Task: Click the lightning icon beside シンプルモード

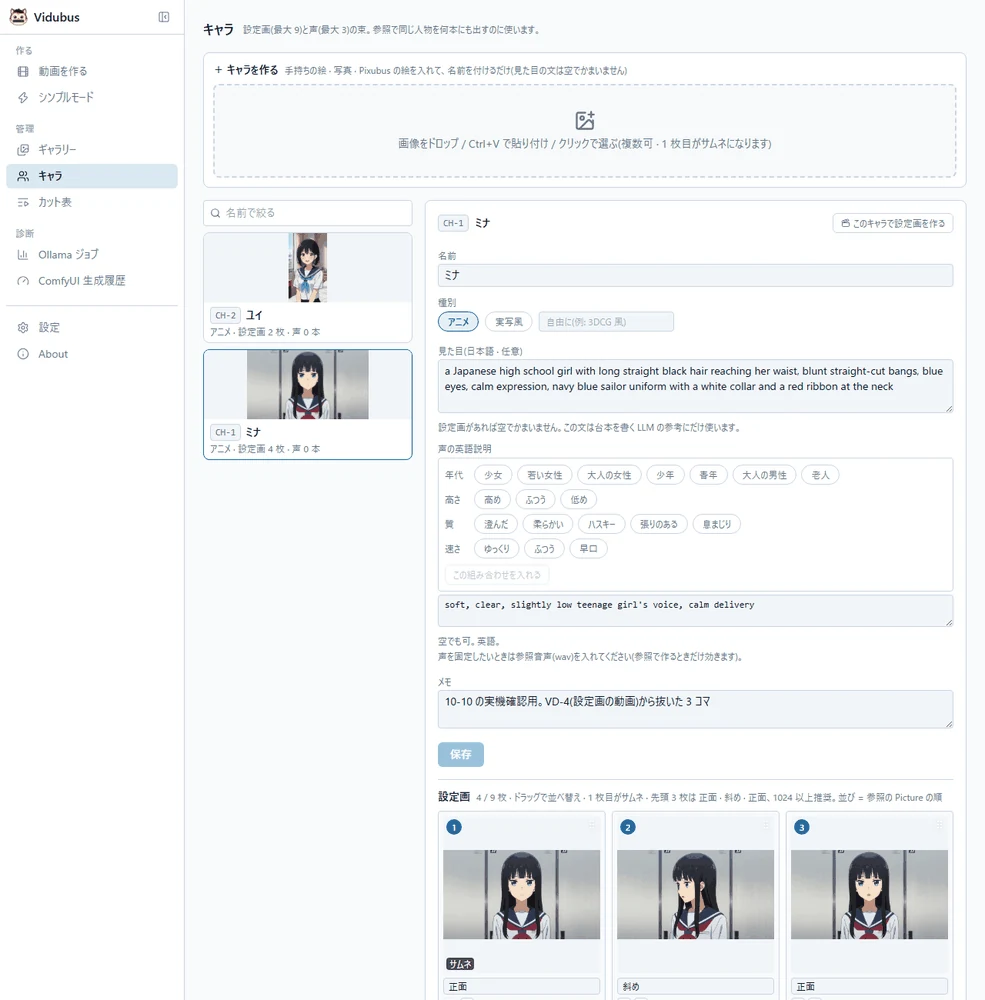Action: (x=23, y=98)
